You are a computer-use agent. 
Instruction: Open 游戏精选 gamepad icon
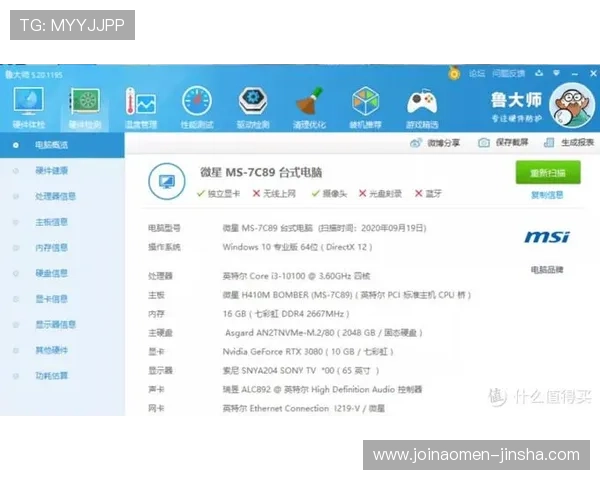(x=422, y=102)
